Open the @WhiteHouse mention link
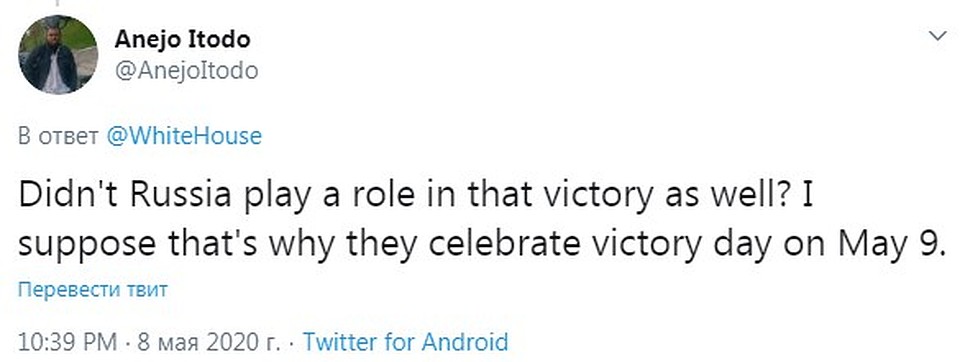This screenshot has width=960, height=362. pyautogui.click(x=184, y=135)
